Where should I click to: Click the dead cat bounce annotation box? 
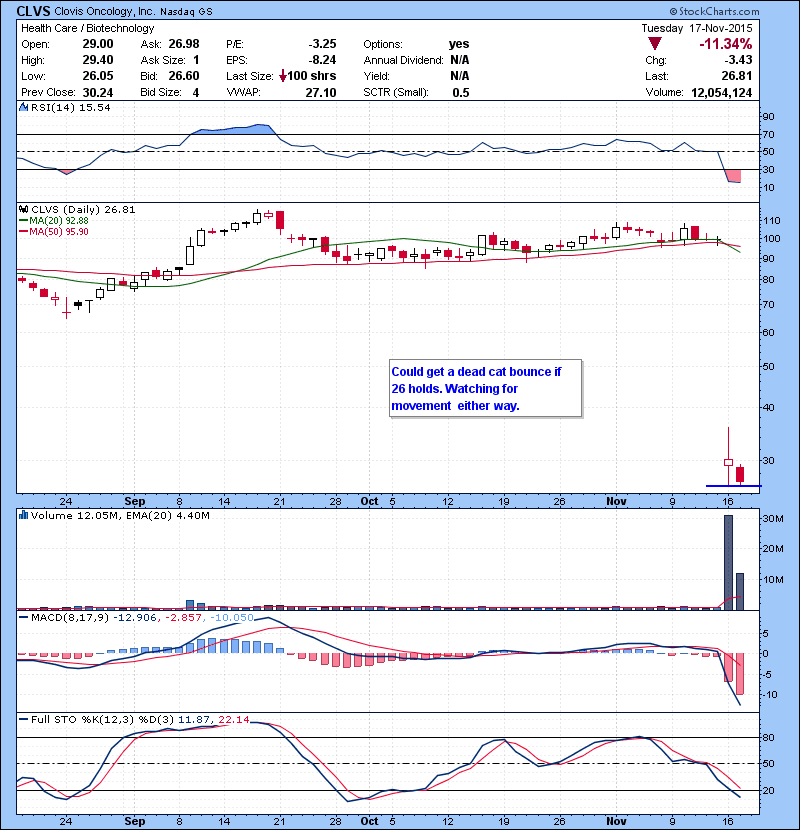[486, 389]
